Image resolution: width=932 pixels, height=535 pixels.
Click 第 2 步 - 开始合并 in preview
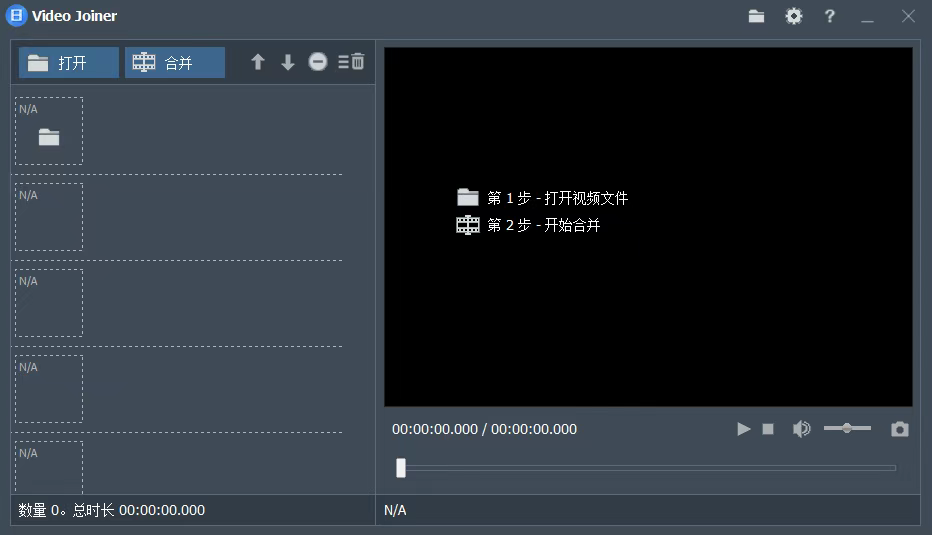[544, 225]
